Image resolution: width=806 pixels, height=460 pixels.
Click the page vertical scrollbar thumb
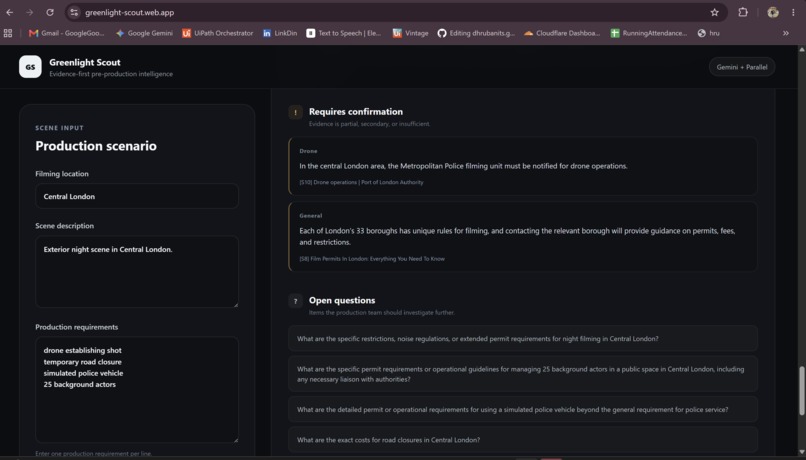(801, 391)
